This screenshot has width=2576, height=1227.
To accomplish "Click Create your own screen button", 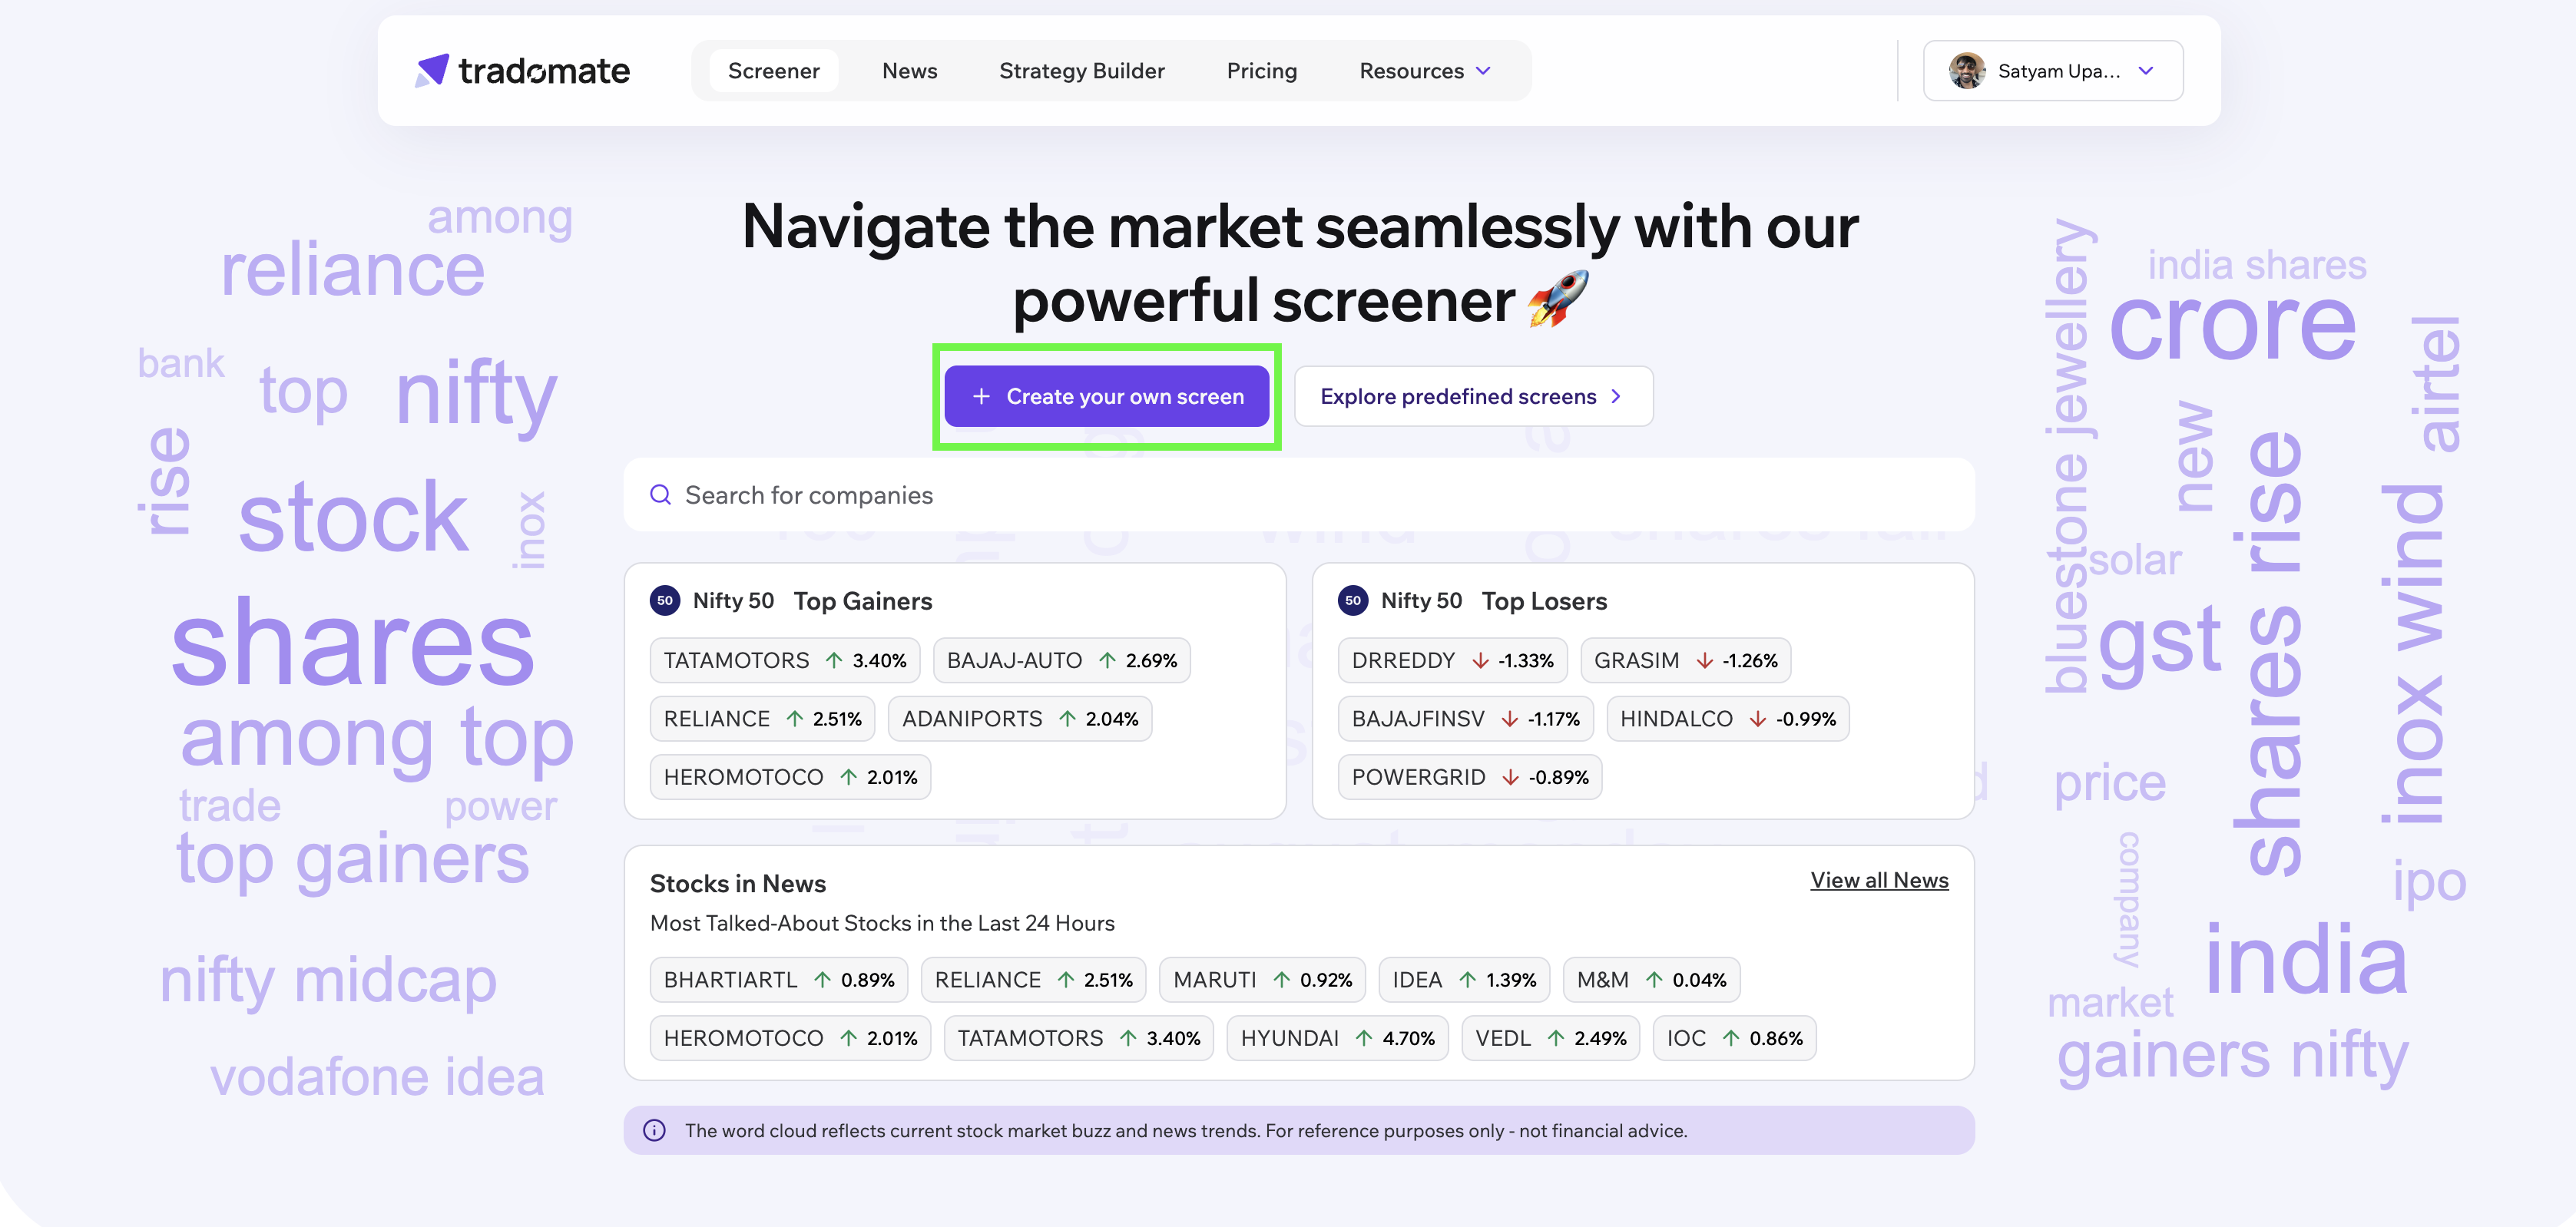I will (1106, 396).
